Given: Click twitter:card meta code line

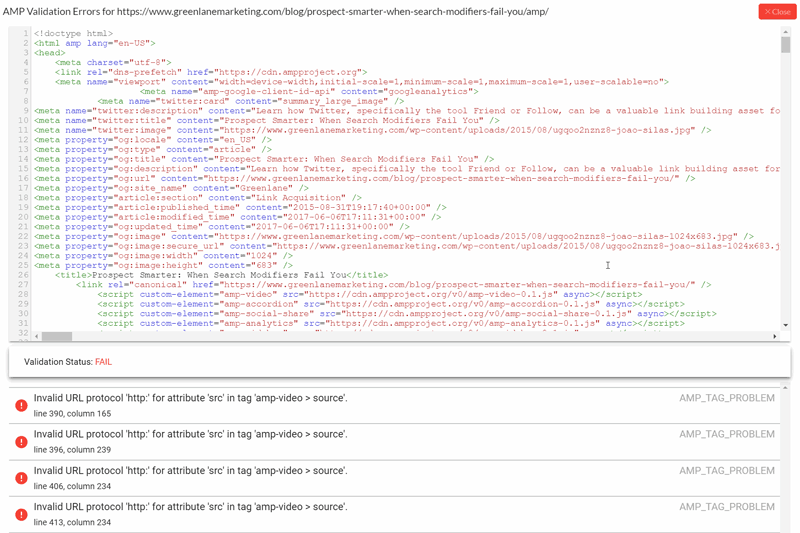Looking at the screenshot, I should 251,101.
